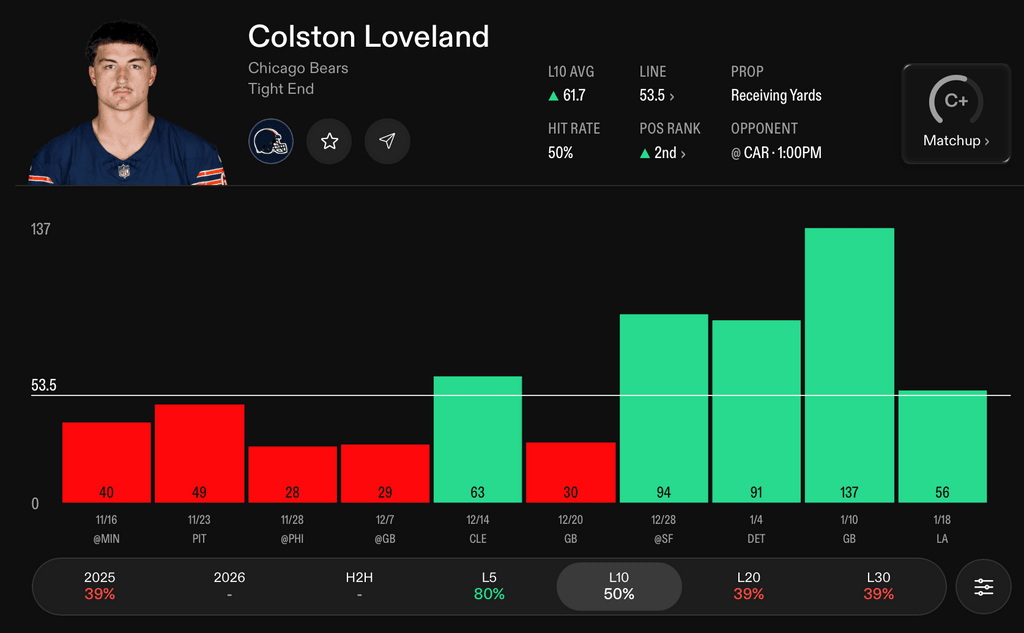Viewport: 1024px width, 633px height.
Task: Switch to the L30 tab
Action: 878,586
